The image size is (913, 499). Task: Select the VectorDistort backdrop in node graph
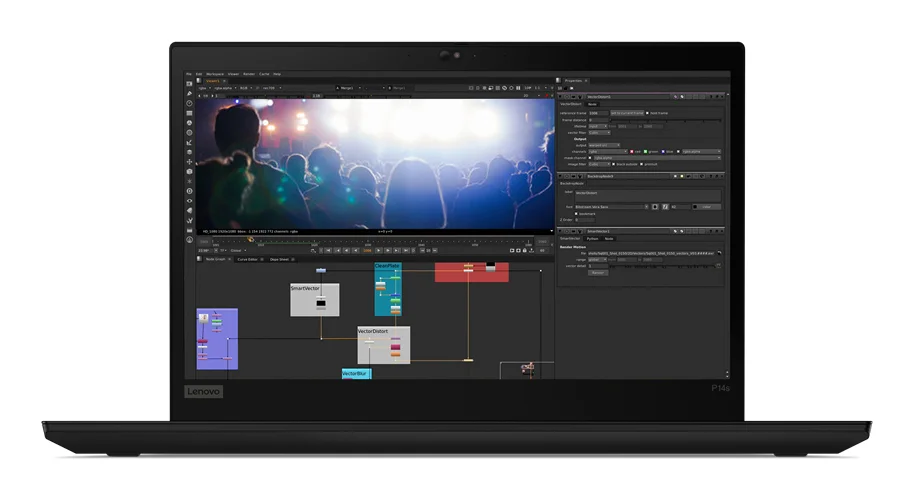[384, 345]
